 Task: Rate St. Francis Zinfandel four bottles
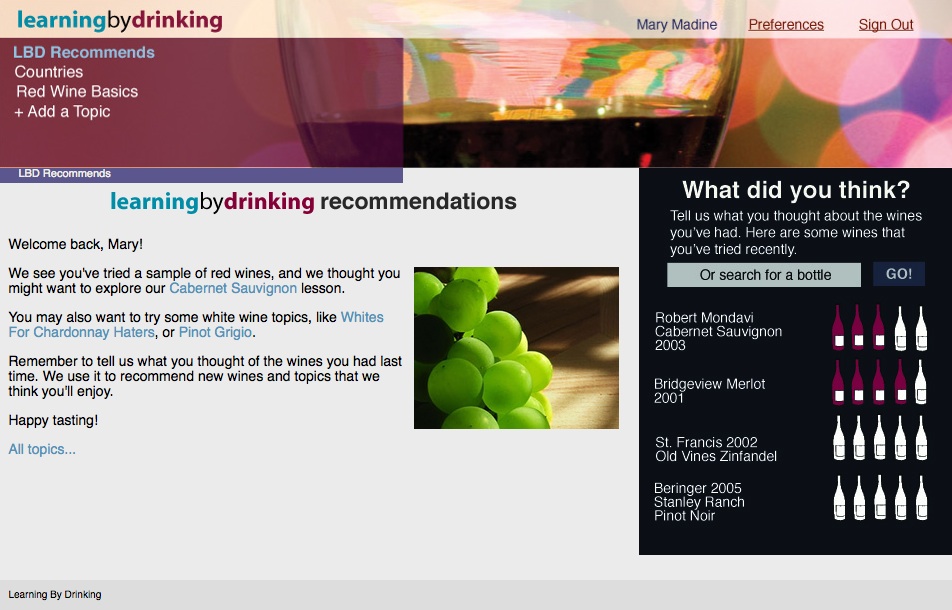point(900,438)
